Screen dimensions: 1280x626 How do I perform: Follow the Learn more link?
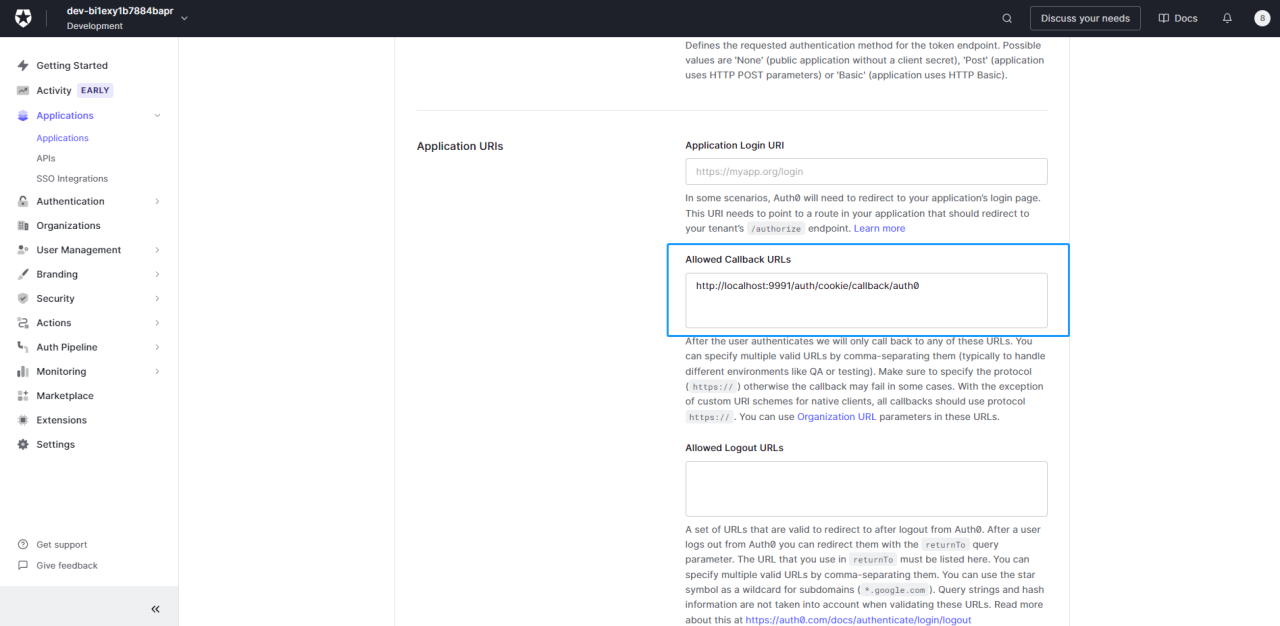(879, 229)
